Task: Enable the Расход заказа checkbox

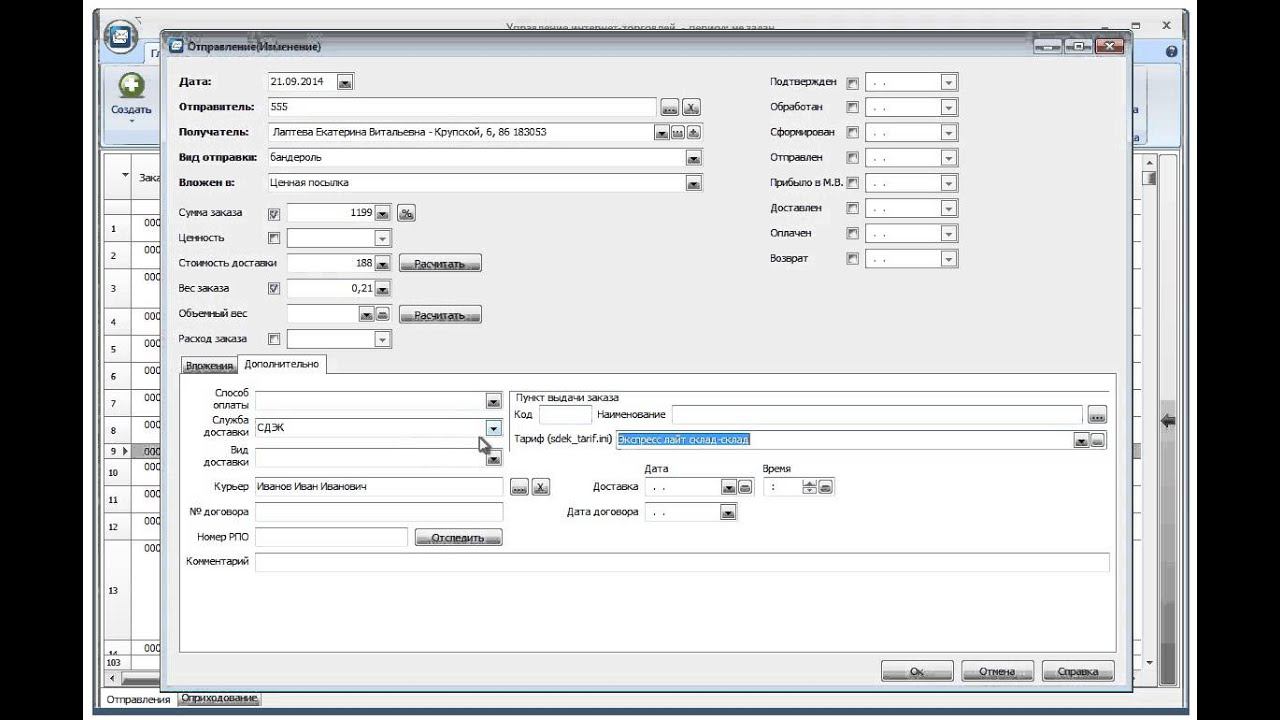Action: pos(274,339)
